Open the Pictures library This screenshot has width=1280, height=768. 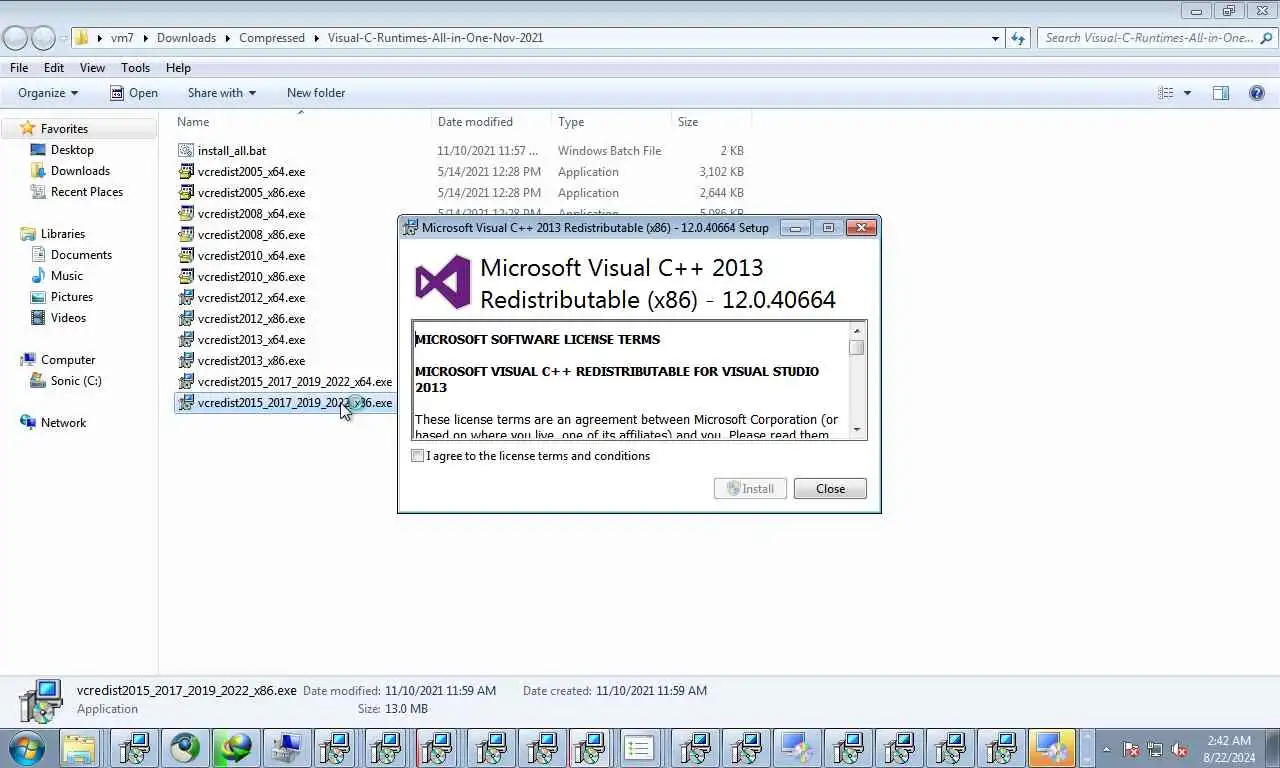click(71, 297)
